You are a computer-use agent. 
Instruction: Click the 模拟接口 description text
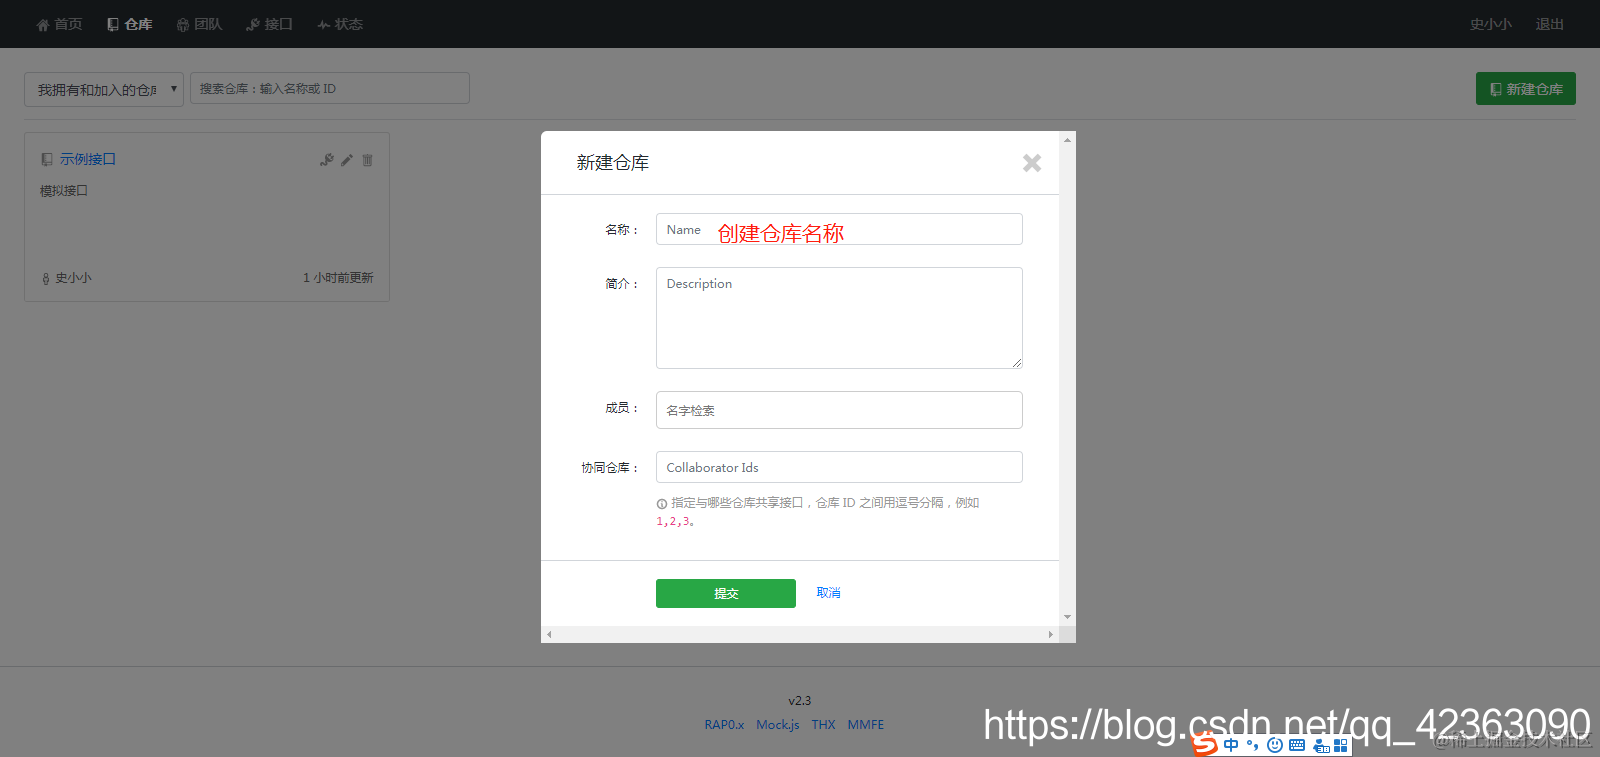(x=64, y=190)
